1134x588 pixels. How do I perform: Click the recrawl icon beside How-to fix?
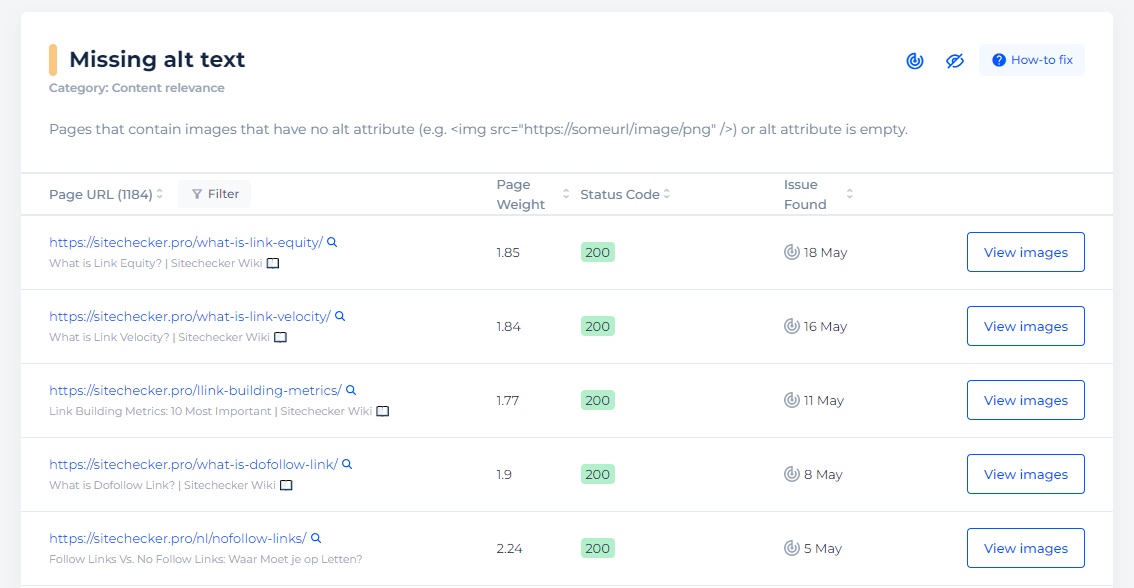click(x=915, y=61)
